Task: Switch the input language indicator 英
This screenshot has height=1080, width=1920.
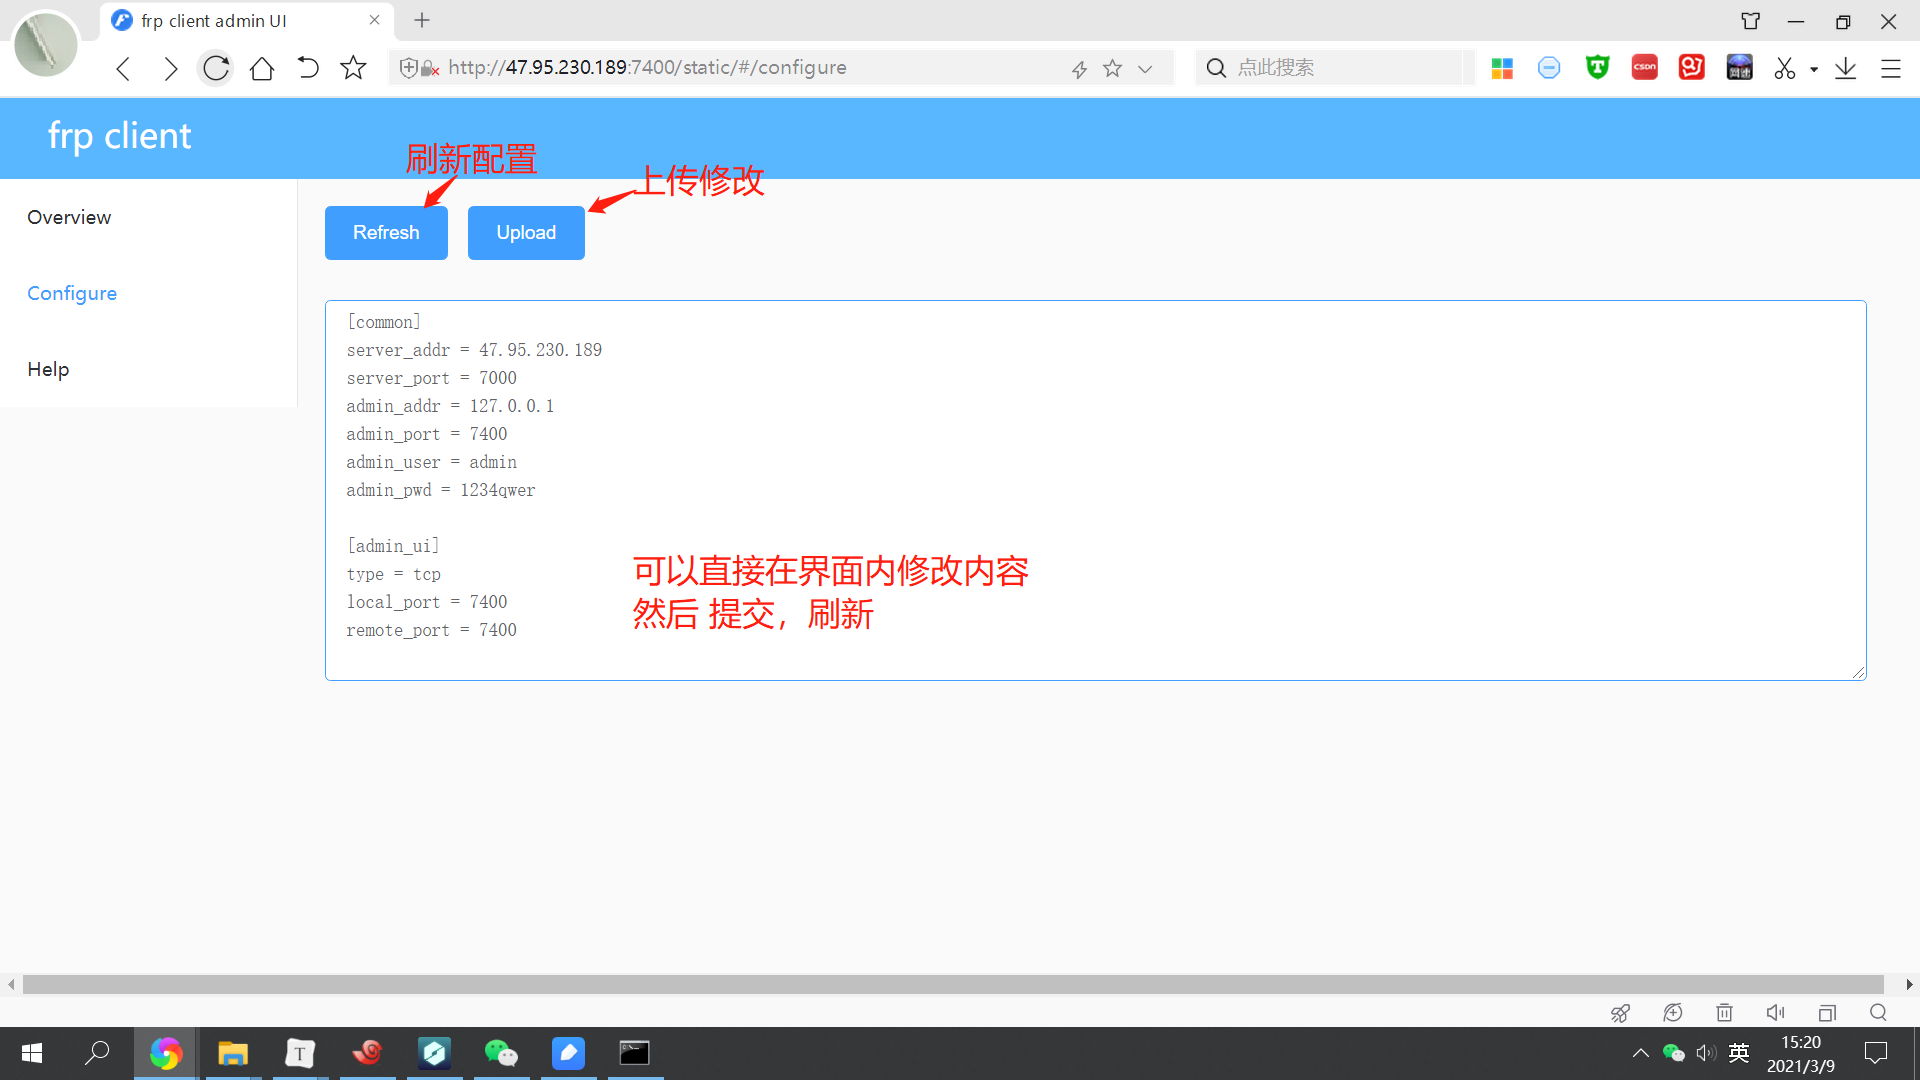Action: [x=1739, y=1053]
